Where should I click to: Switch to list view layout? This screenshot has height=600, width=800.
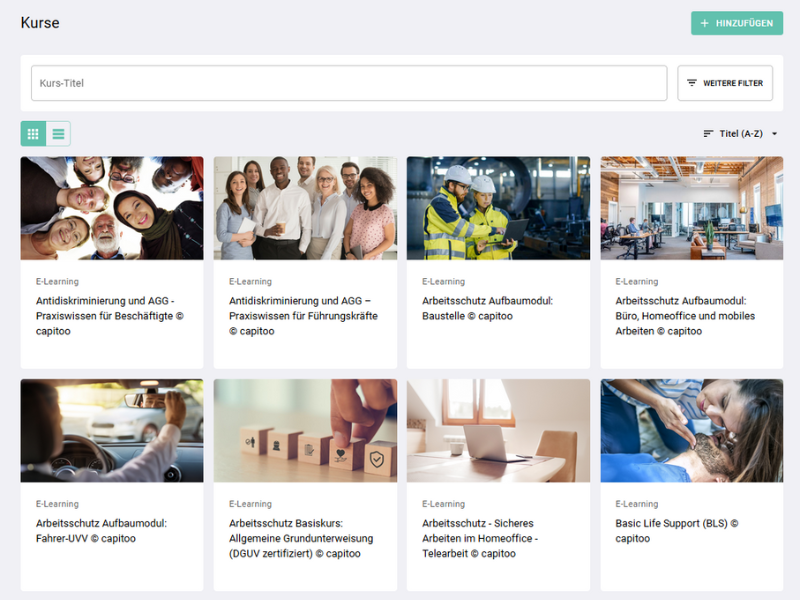(58, 134)
